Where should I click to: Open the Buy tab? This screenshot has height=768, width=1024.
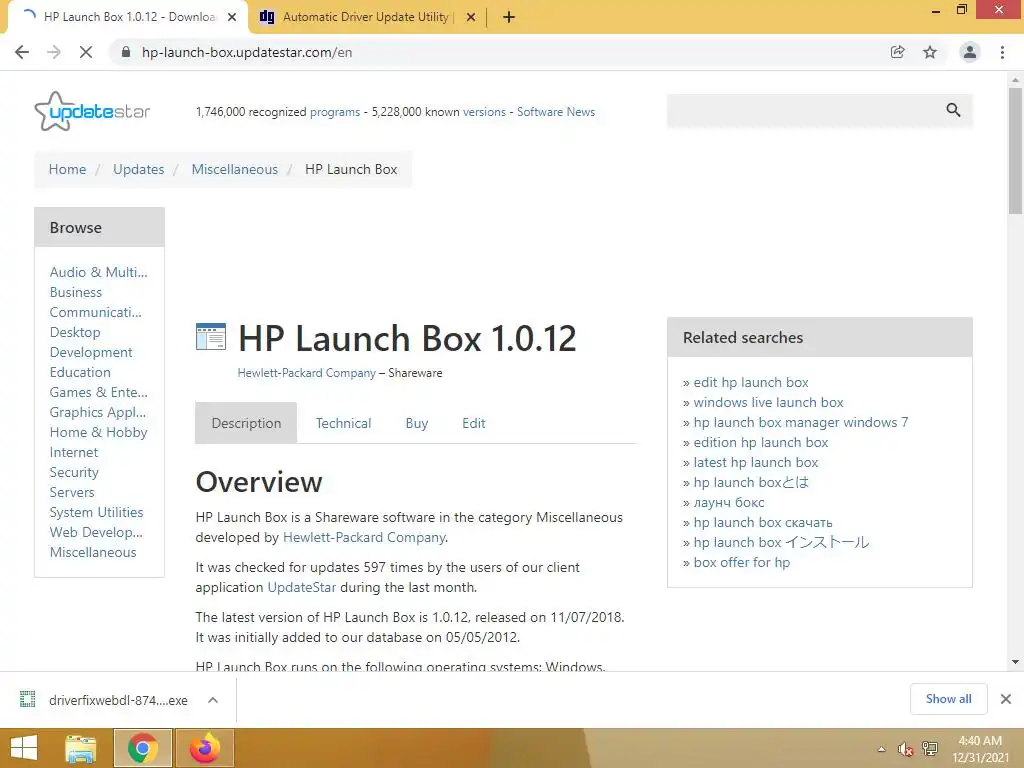click(417, 423)
